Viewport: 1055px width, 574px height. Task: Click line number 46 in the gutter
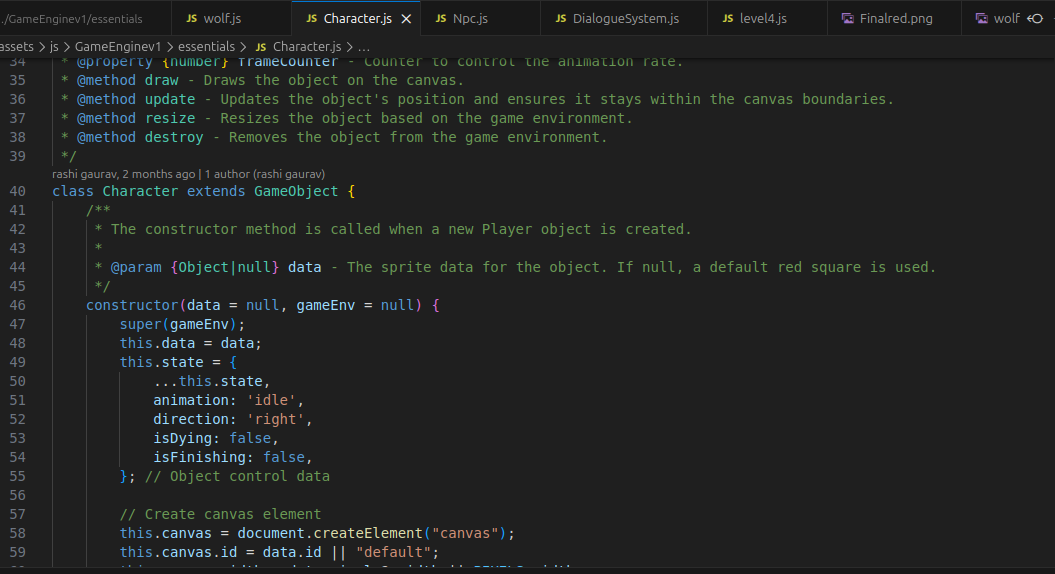tap(17, 306)
